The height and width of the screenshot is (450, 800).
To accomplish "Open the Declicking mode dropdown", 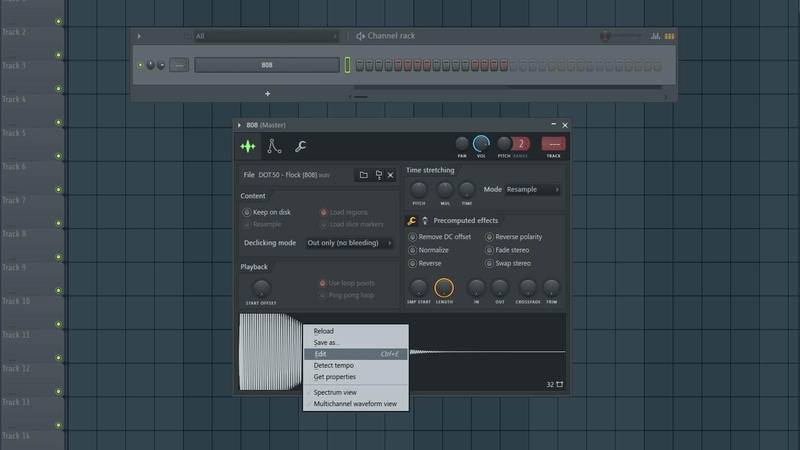I will [349, 243].
